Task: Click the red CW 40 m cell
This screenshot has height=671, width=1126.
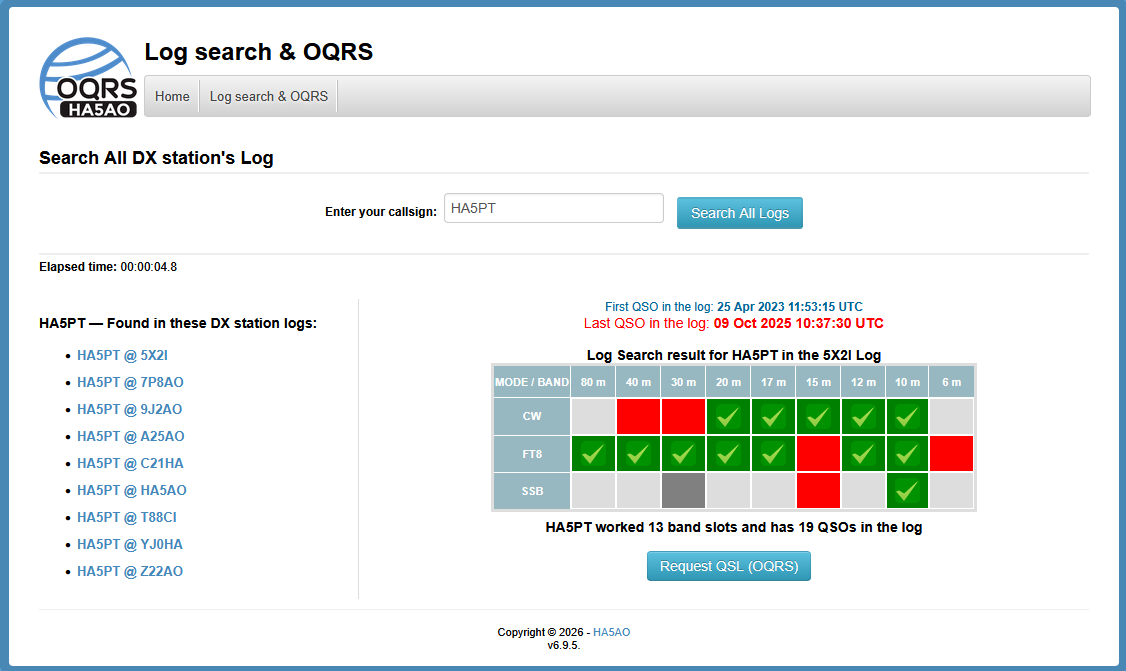Action: click(x=637, y=416)
